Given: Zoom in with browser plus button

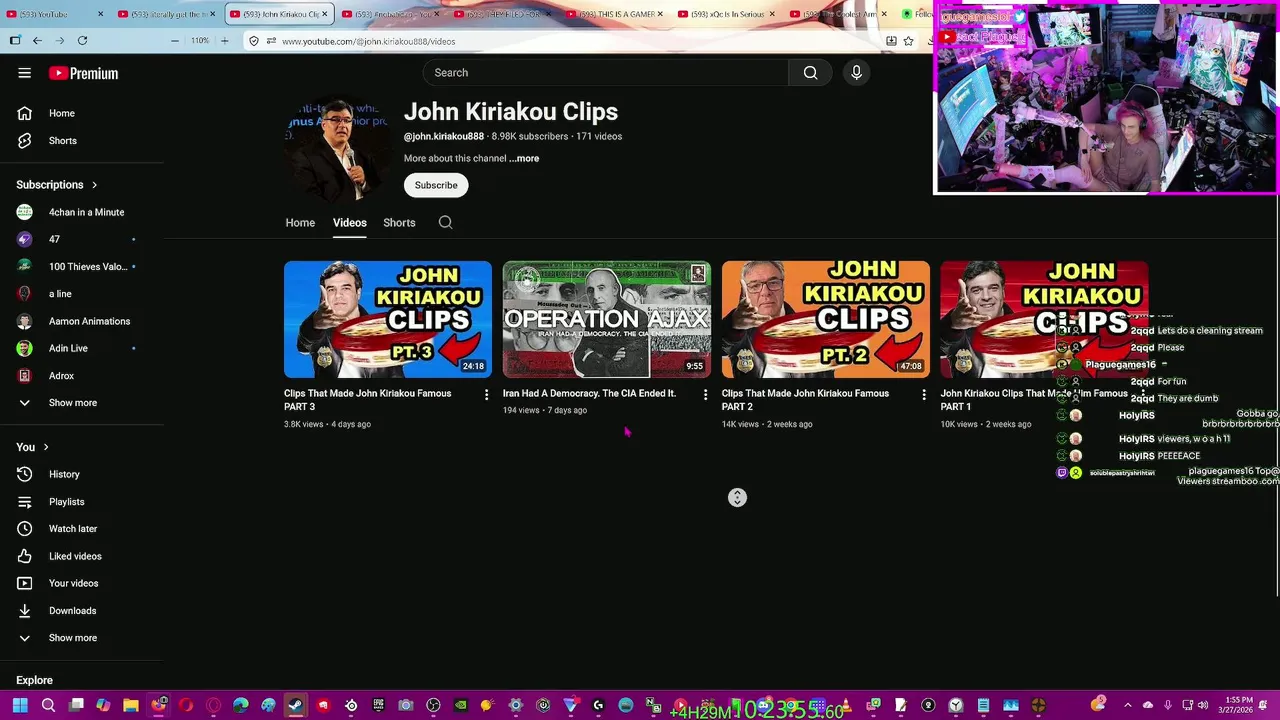Looking at the screenshot, I should (224, 41).
